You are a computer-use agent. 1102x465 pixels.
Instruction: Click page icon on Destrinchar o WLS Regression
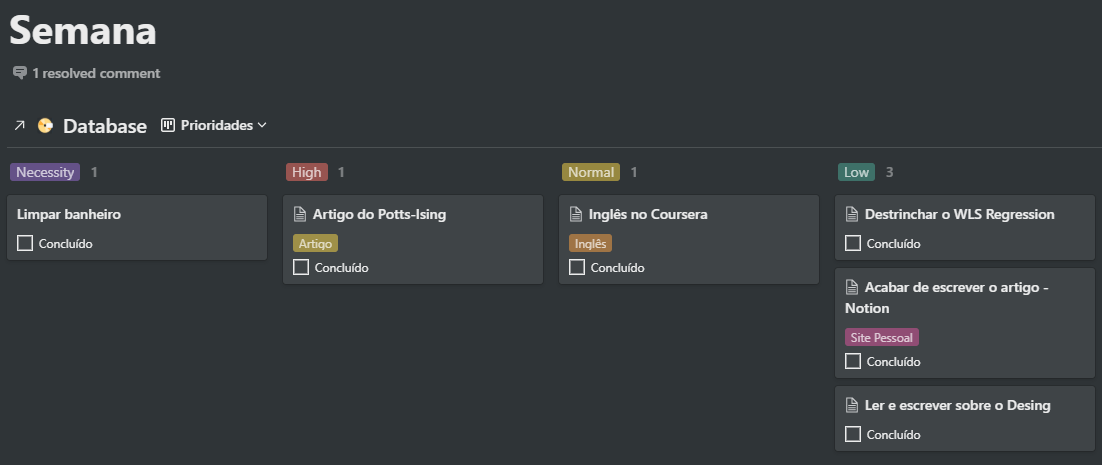[851, 214]
